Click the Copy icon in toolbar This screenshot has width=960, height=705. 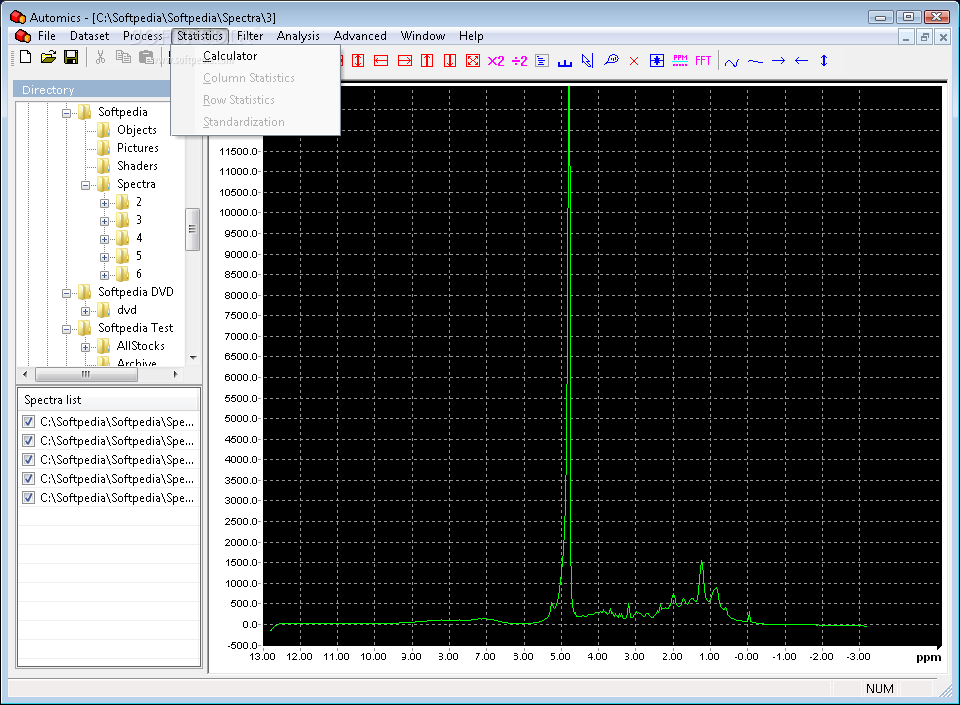pos(123,58)
